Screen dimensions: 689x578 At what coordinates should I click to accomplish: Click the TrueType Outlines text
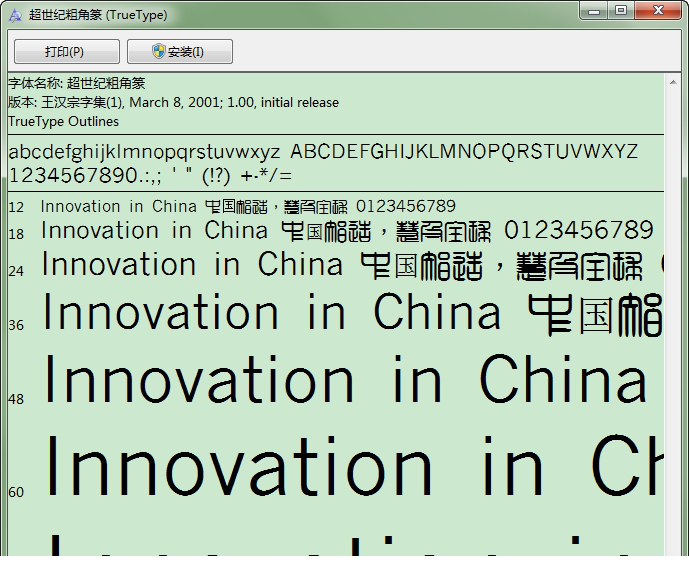[x=64, y=121]
